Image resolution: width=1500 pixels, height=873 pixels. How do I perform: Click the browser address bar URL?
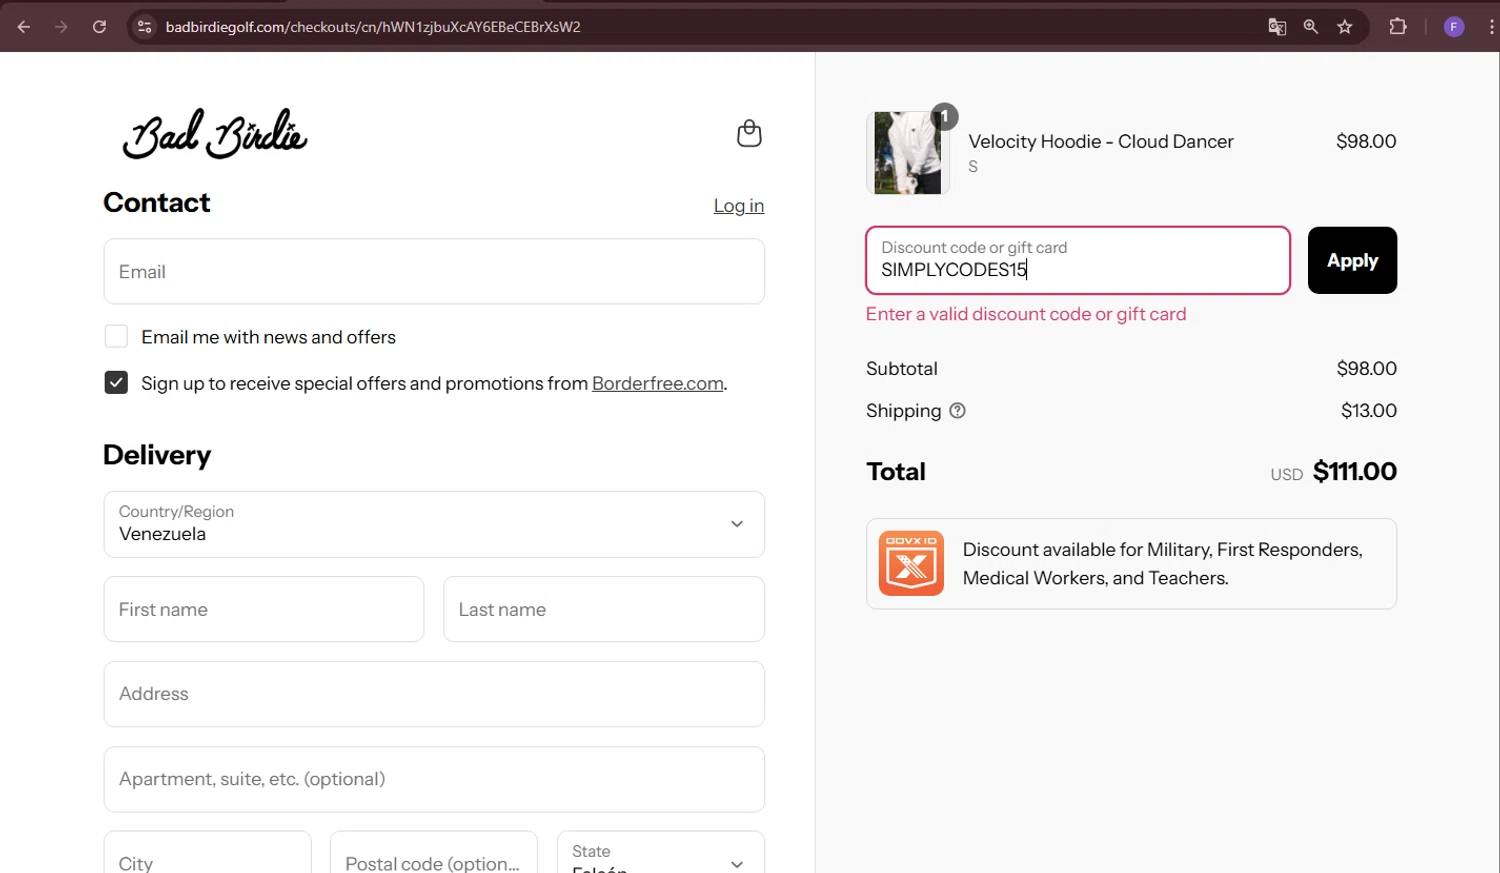(x=373, y=27)
